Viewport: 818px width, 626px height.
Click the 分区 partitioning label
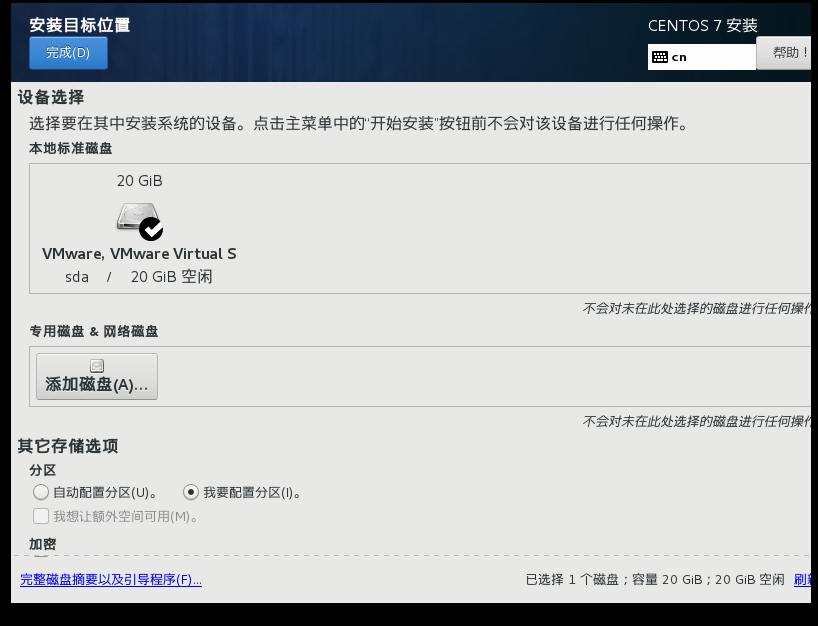point(43,470)
